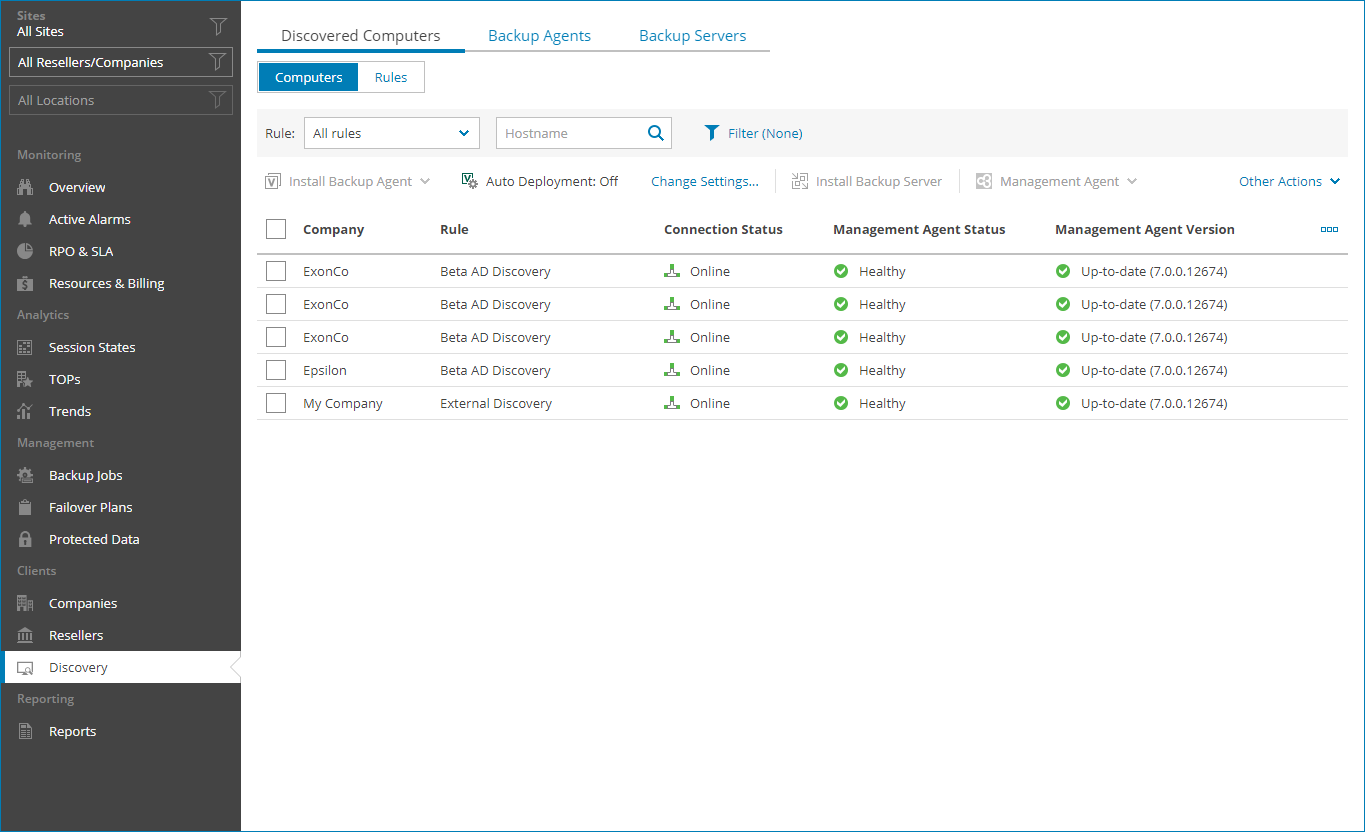Switch to the Backup Agents tab
Viewport: 1365px width, 832px height.
coord(539,36)
